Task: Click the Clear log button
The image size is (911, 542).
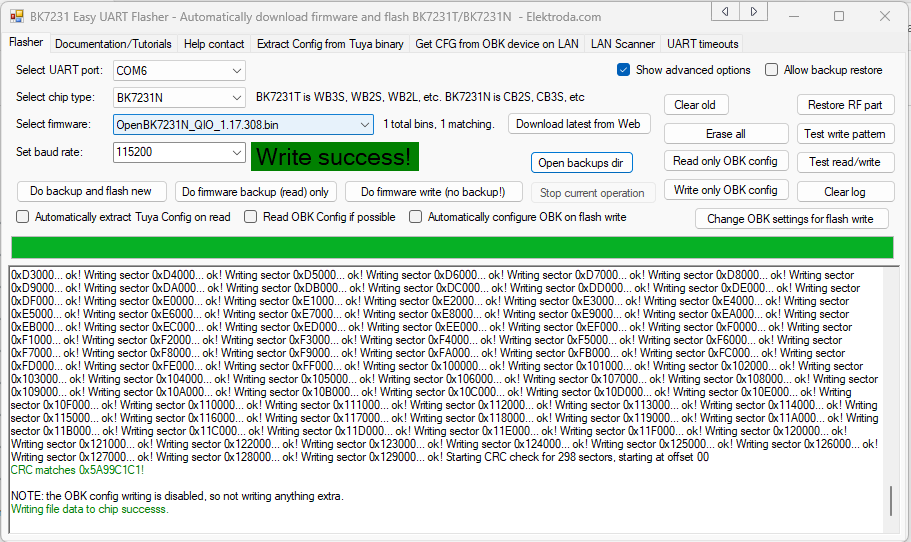Action: pos(845,192)
